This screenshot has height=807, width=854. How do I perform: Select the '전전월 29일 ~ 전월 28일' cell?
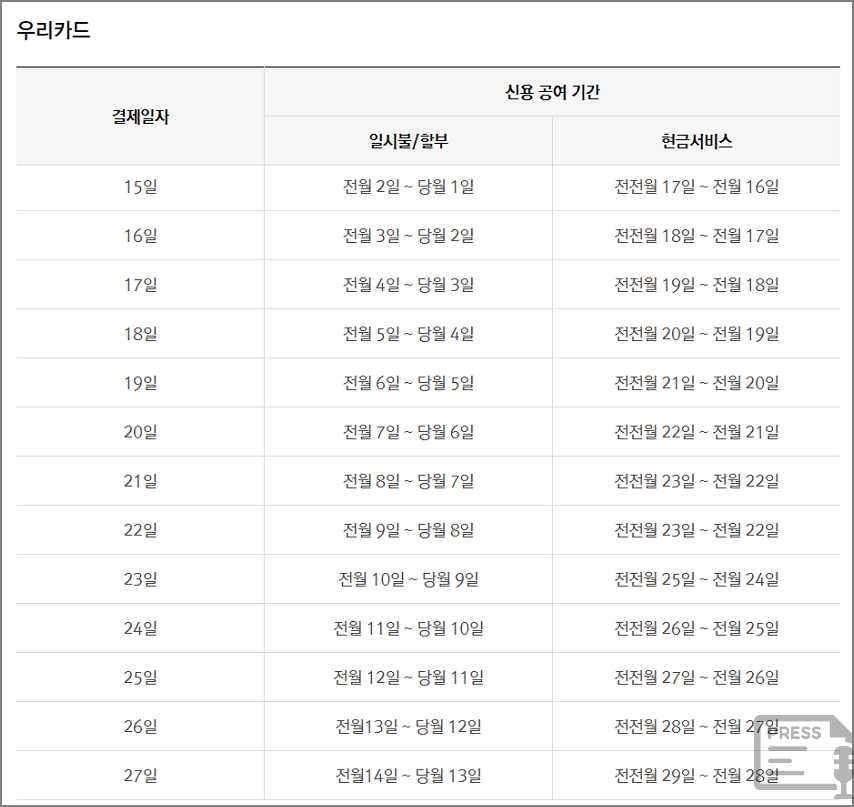697,775
